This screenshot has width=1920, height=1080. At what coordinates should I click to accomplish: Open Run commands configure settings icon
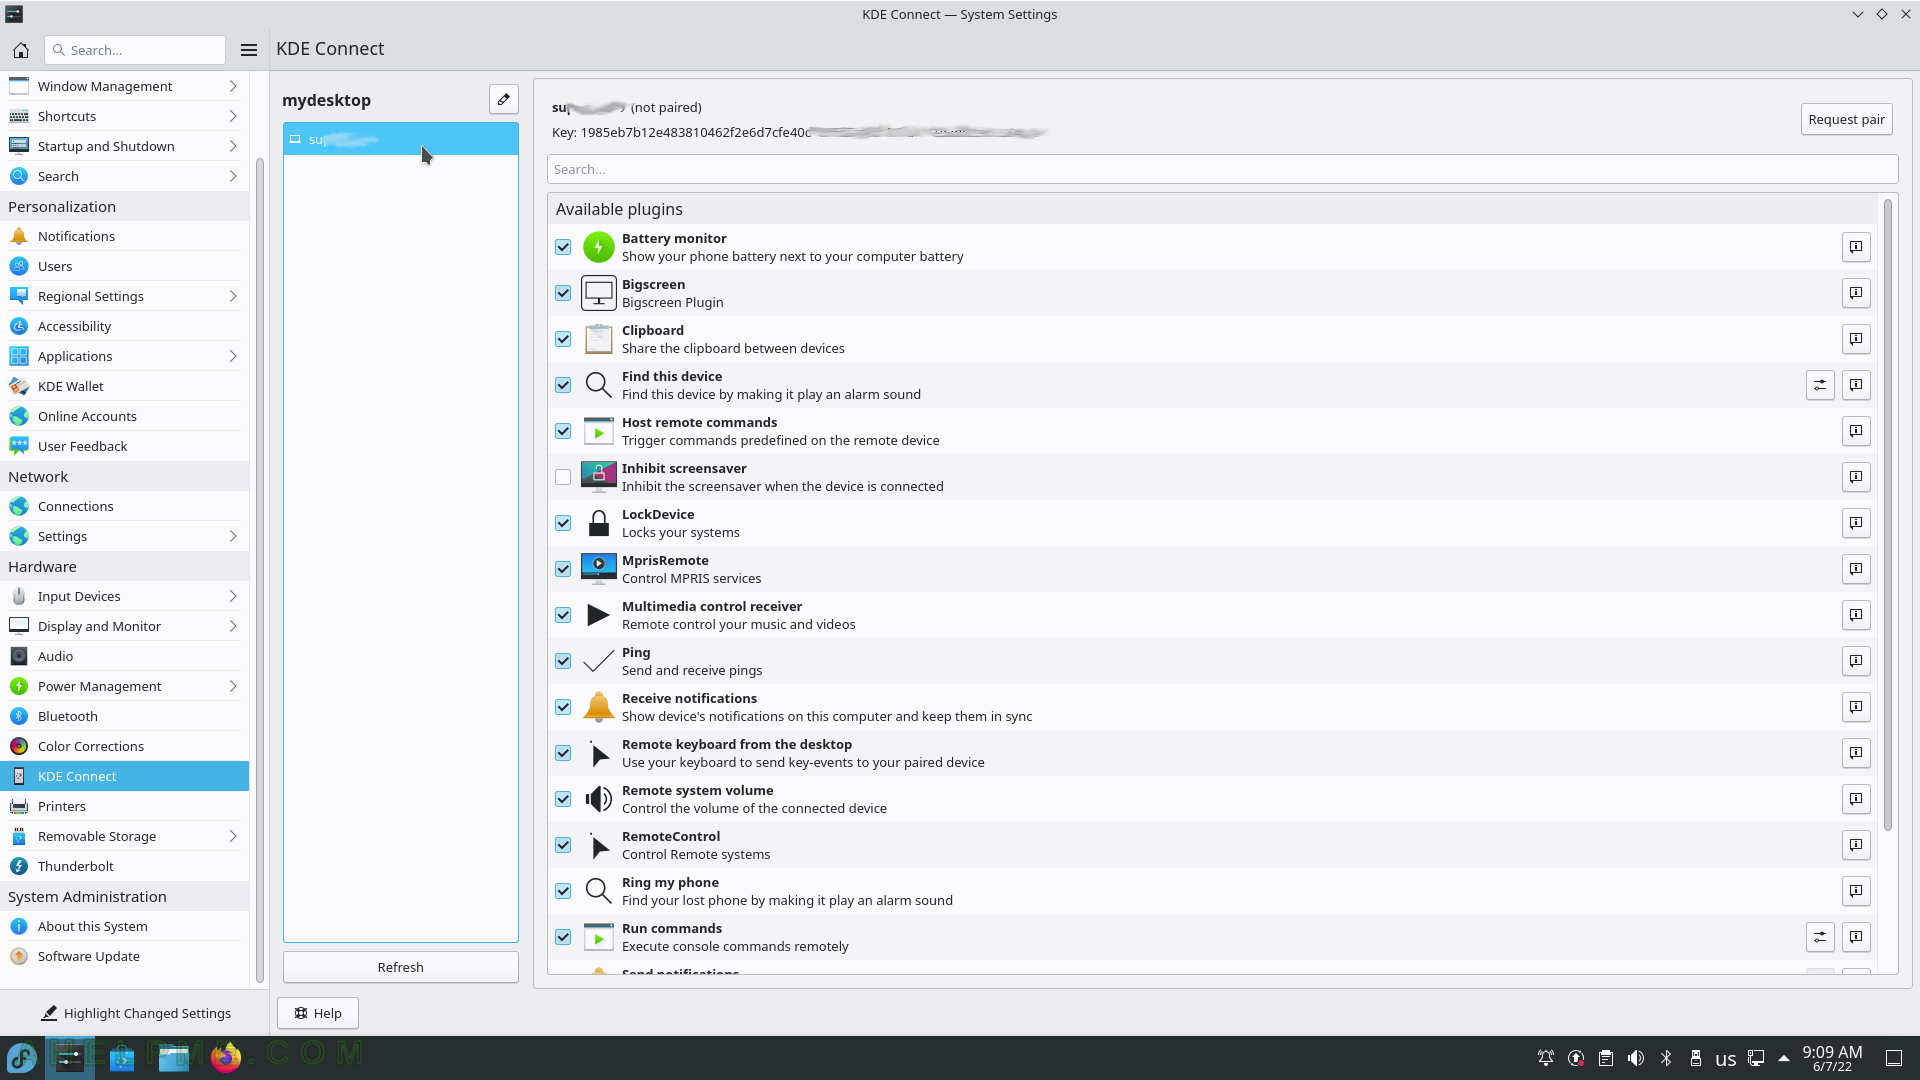[x=1820, y=937]
